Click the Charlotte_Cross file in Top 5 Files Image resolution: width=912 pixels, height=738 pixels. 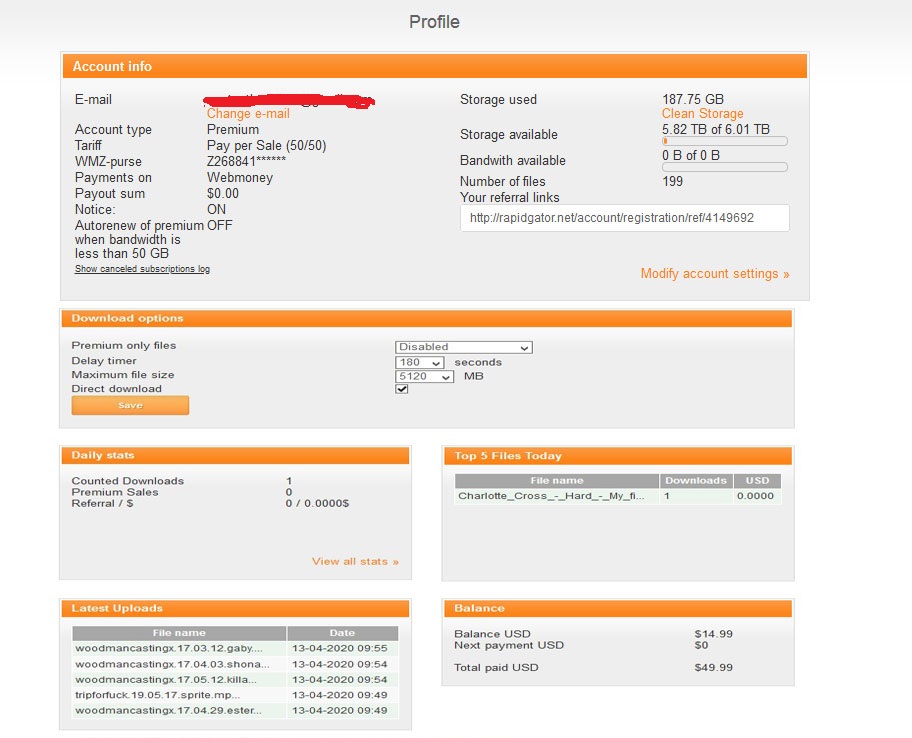(x=551, y=496)
